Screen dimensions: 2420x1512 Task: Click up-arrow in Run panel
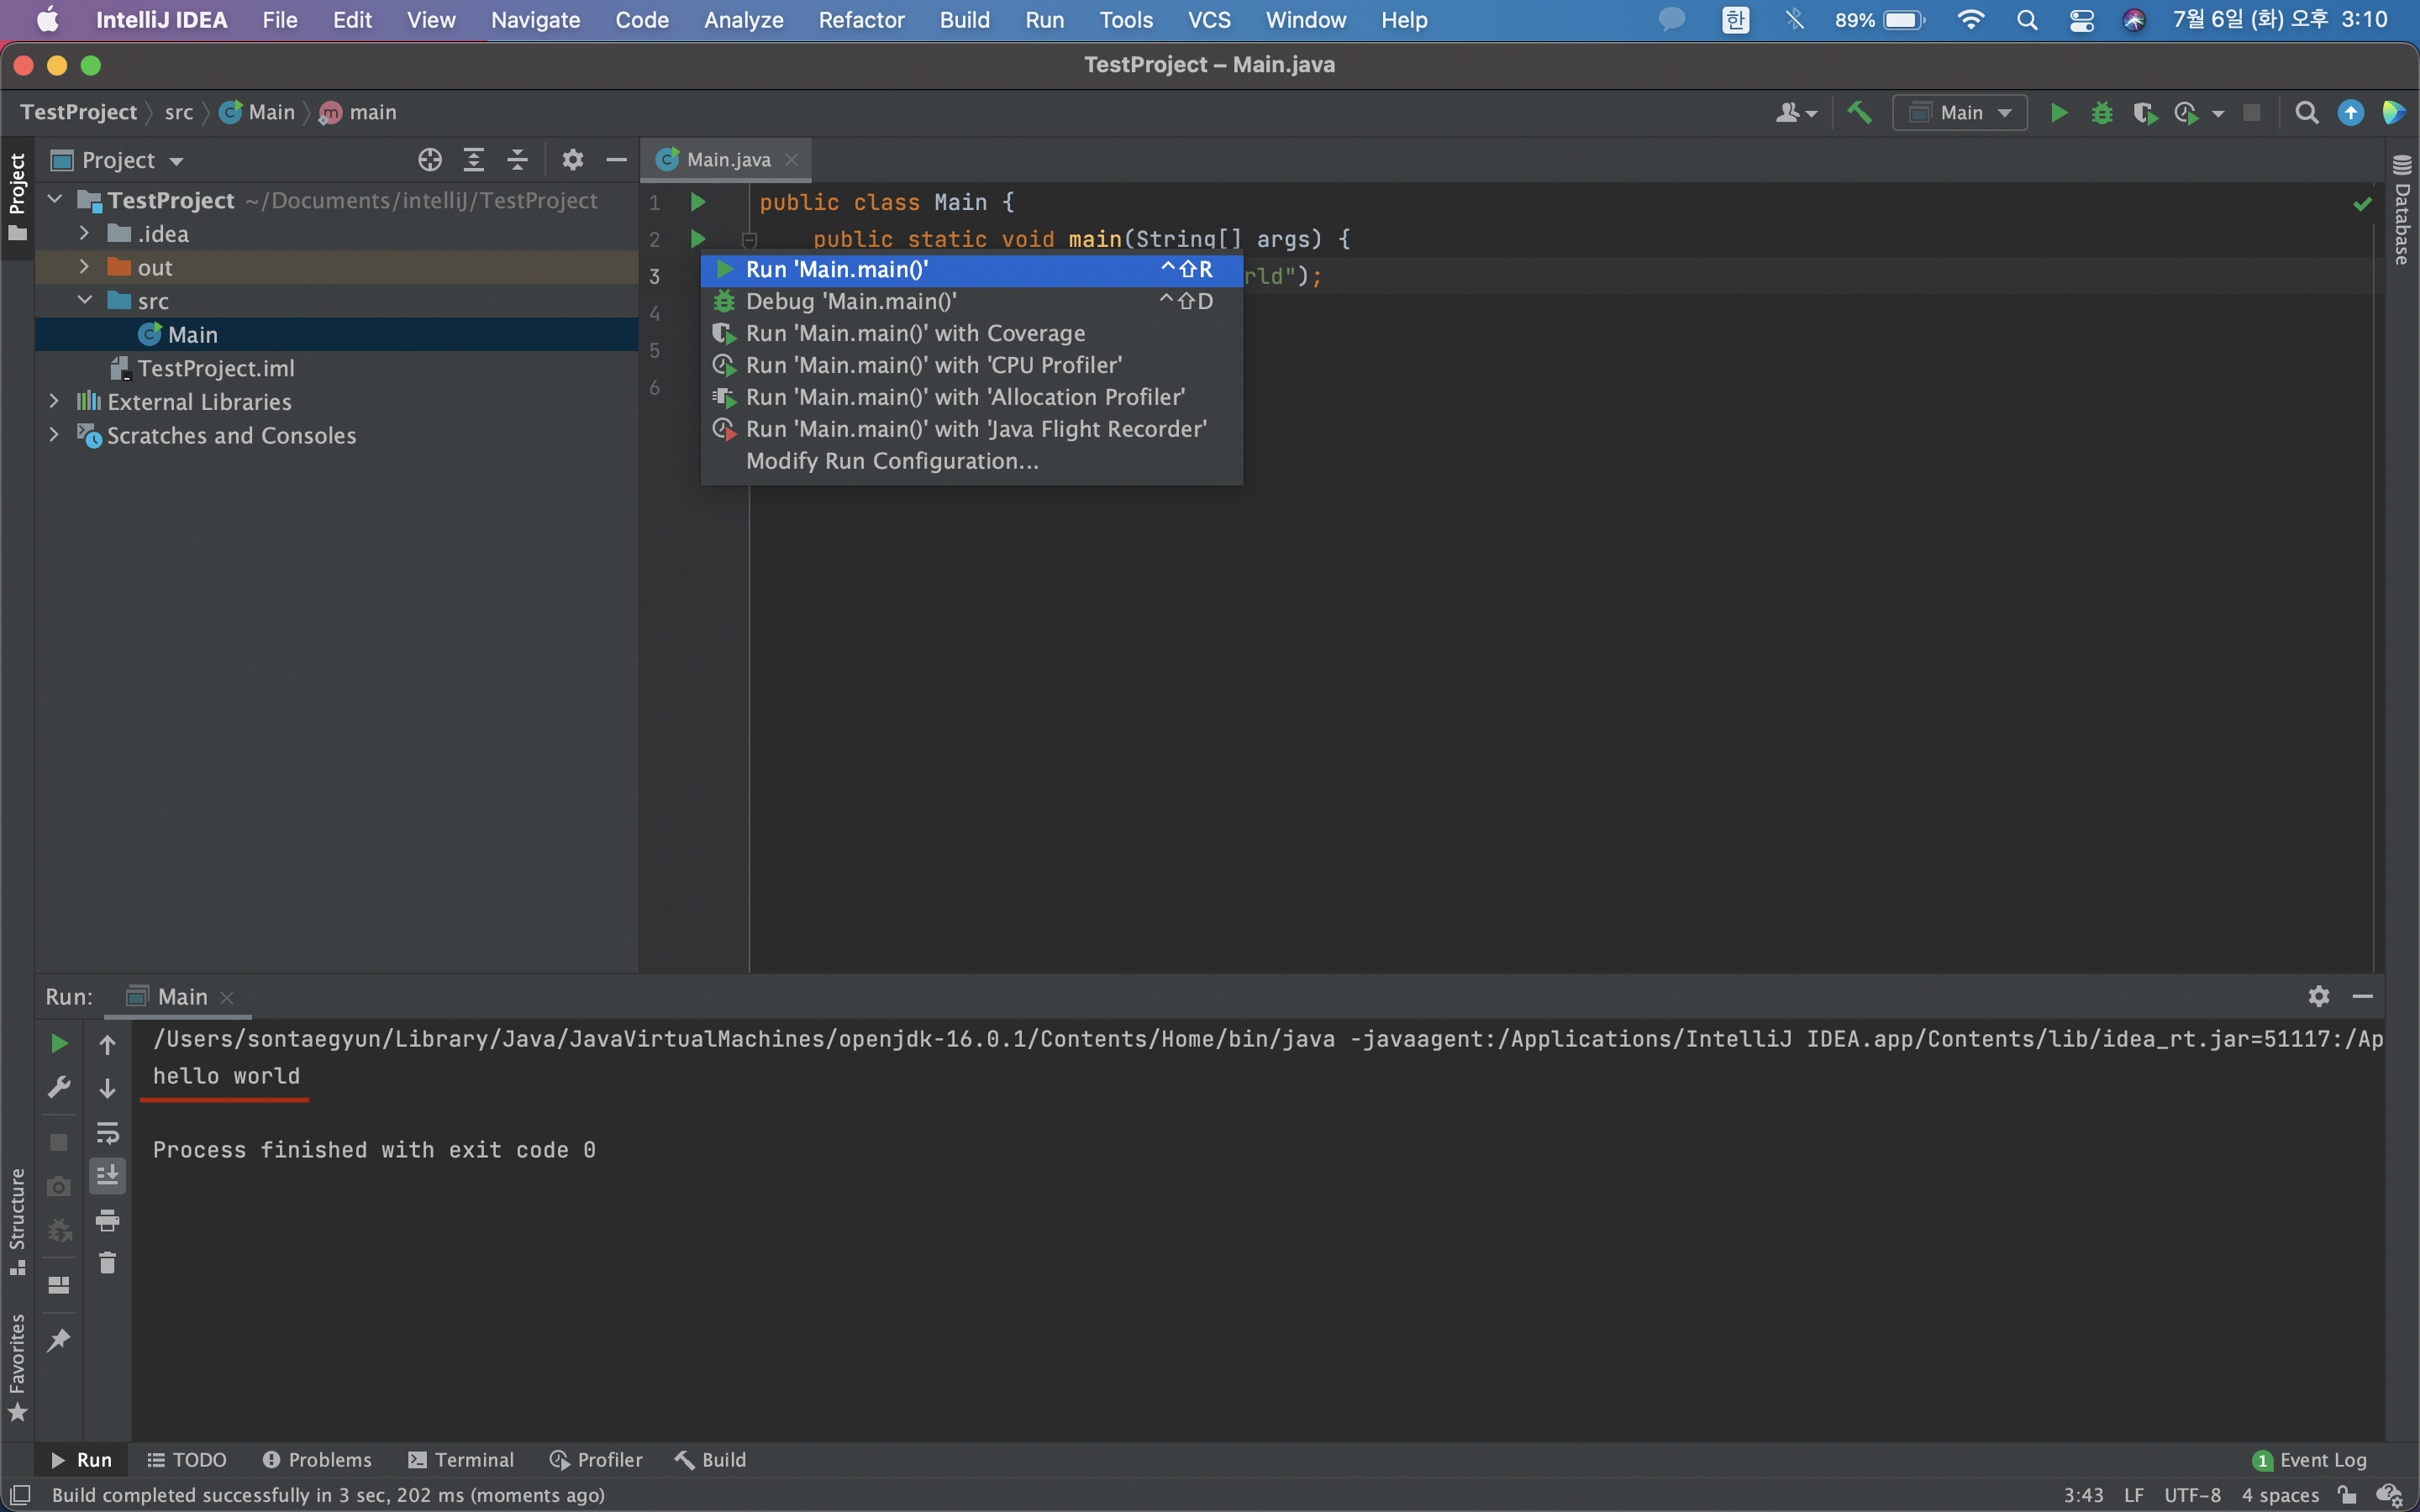[x=107, y=1044]
